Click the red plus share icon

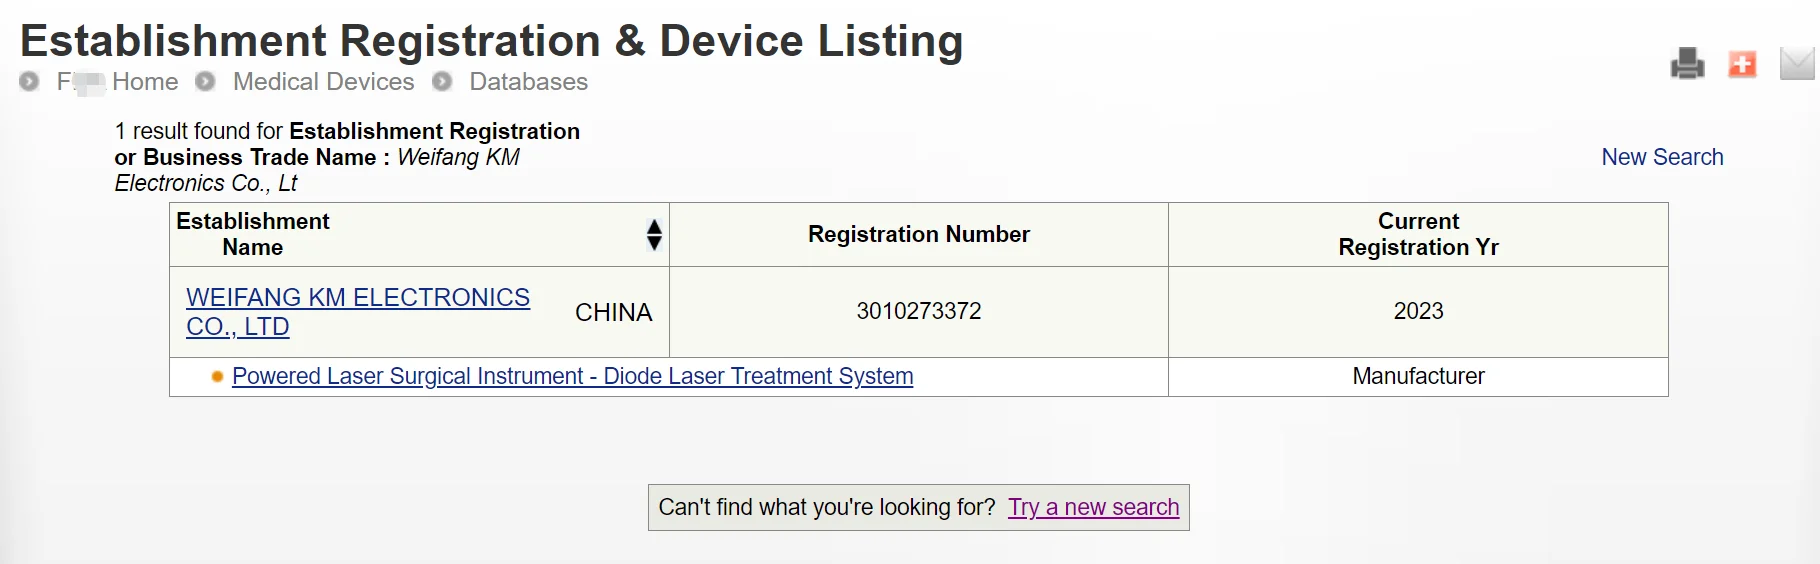tap(1742, 64)
